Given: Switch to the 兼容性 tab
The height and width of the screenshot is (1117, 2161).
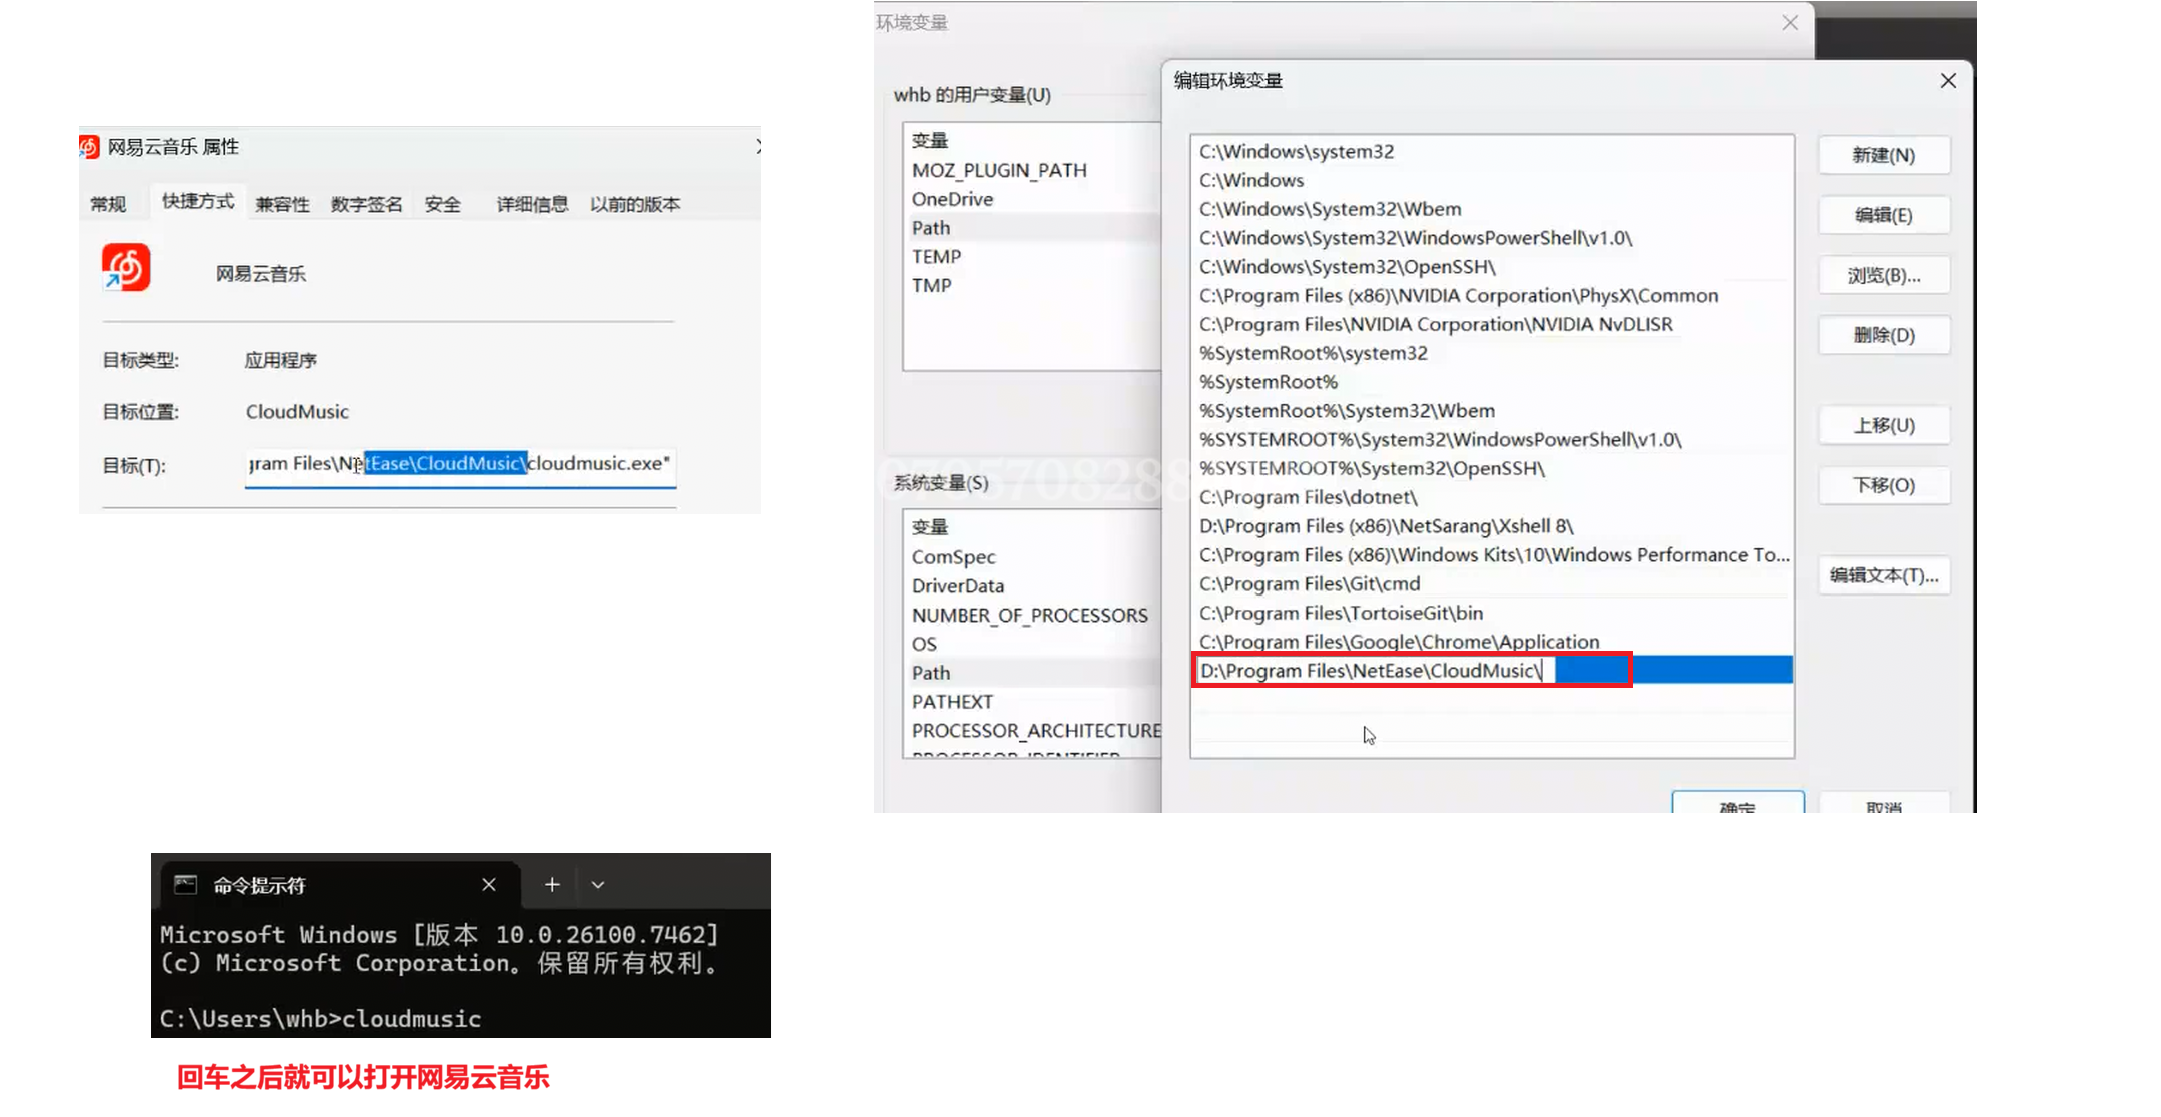Looking at the screenshot, I should (x=282, y=204).
